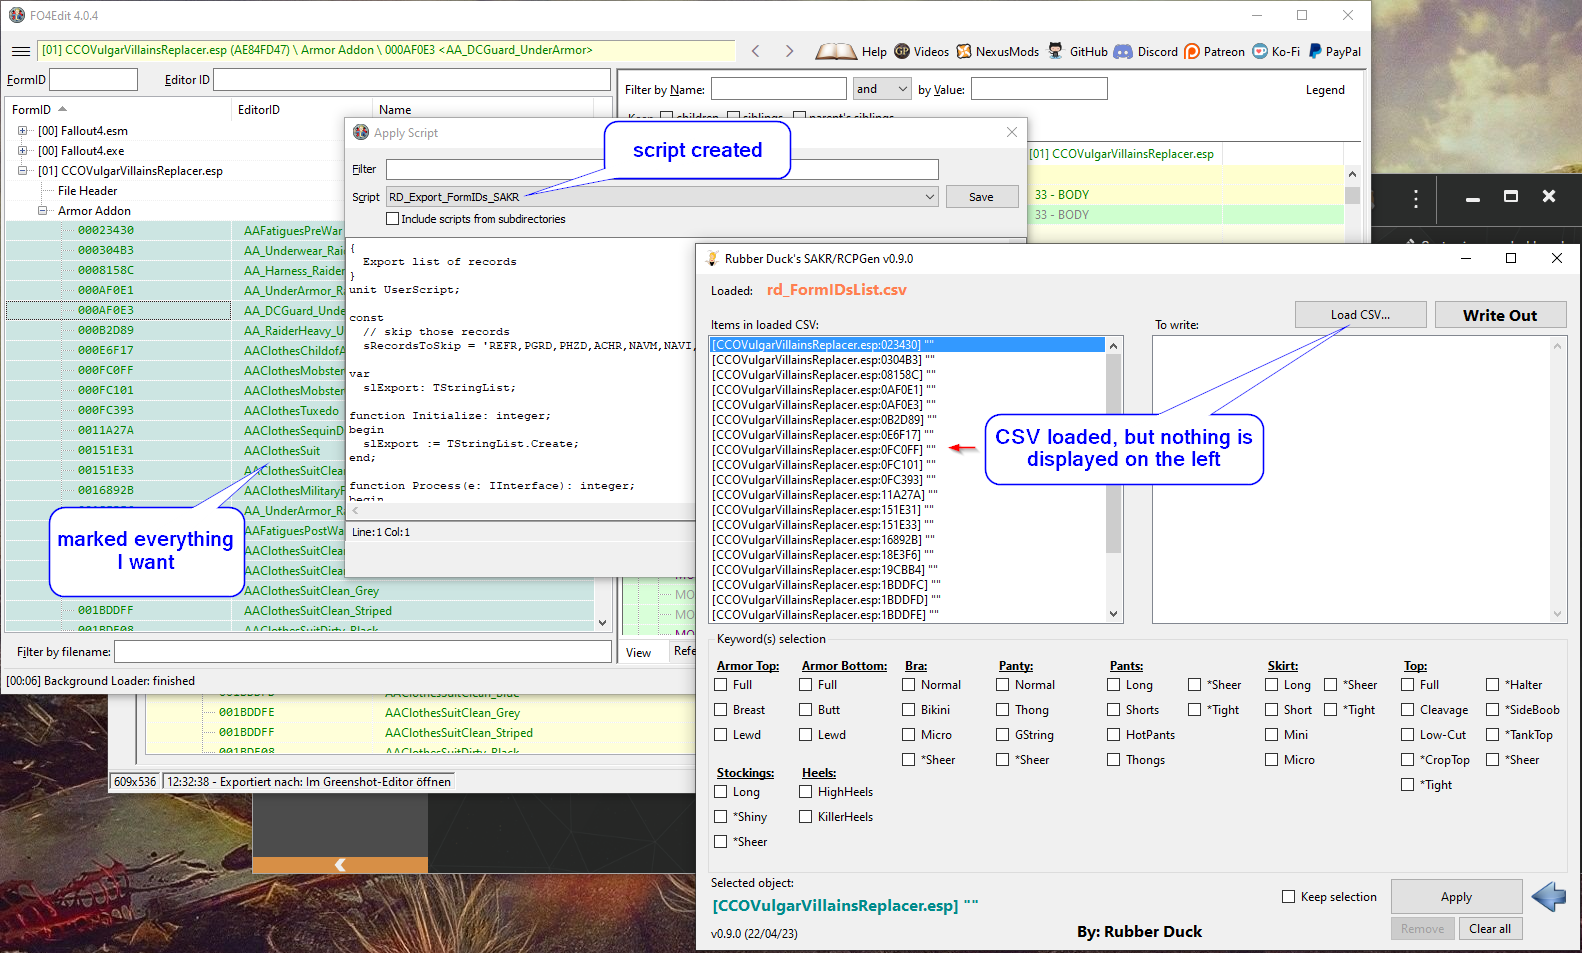This screenshot has height=953, width=1582.
Task: Open the Legend button
Action: (1325, 89)
